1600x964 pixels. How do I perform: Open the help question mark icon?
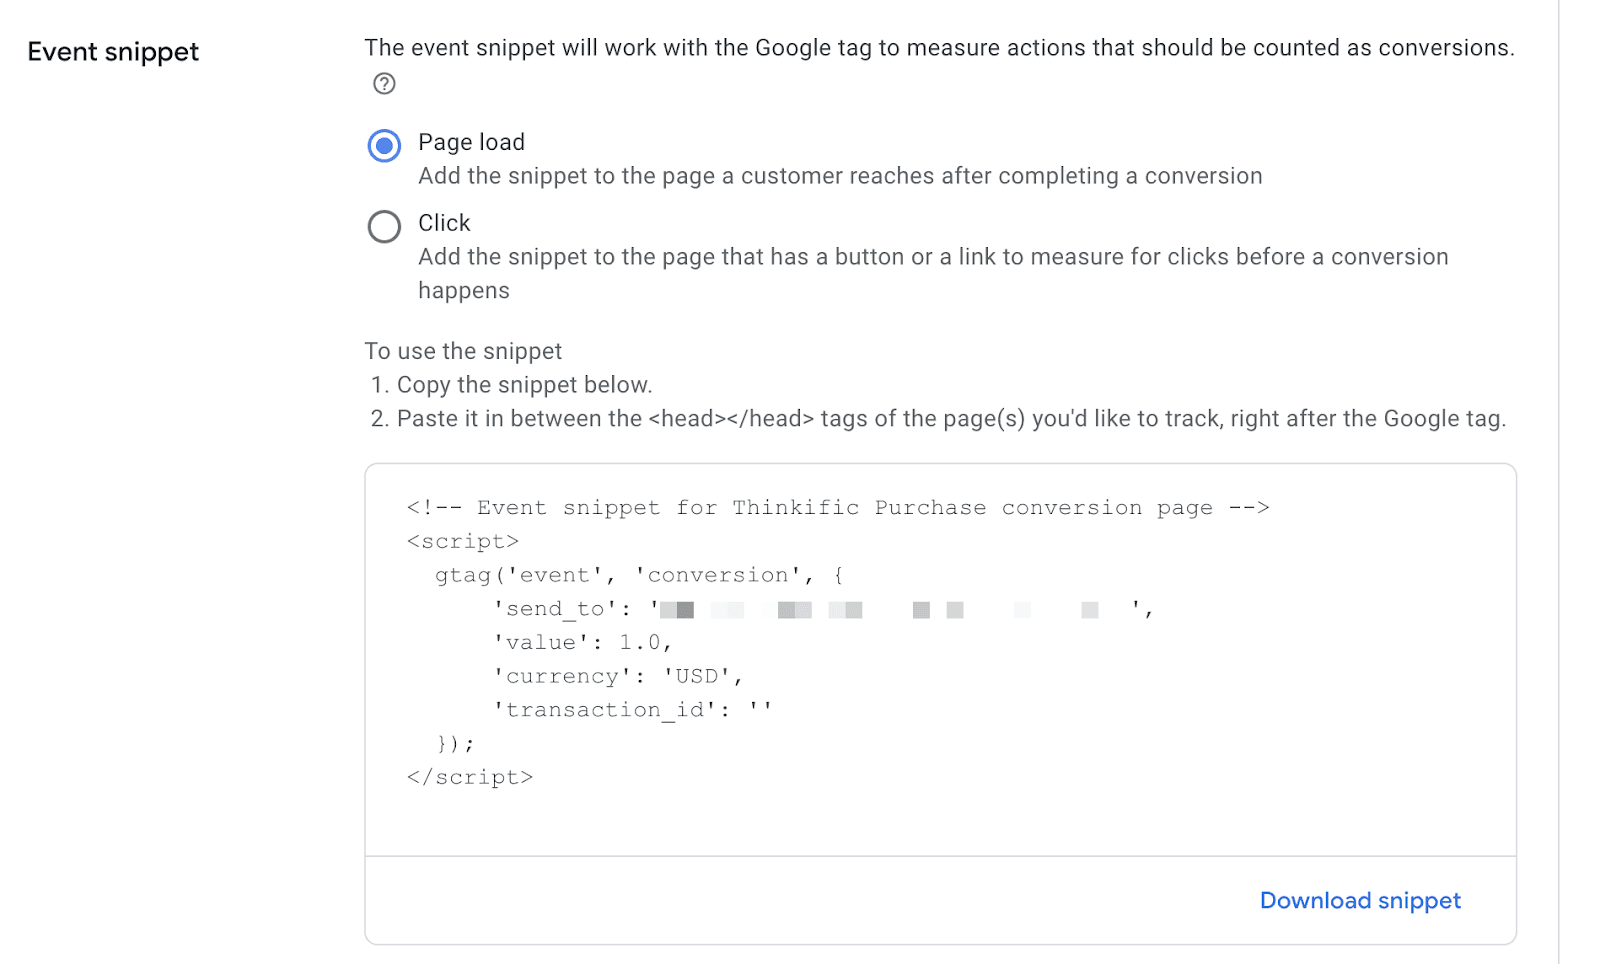(x=384, y=84)
